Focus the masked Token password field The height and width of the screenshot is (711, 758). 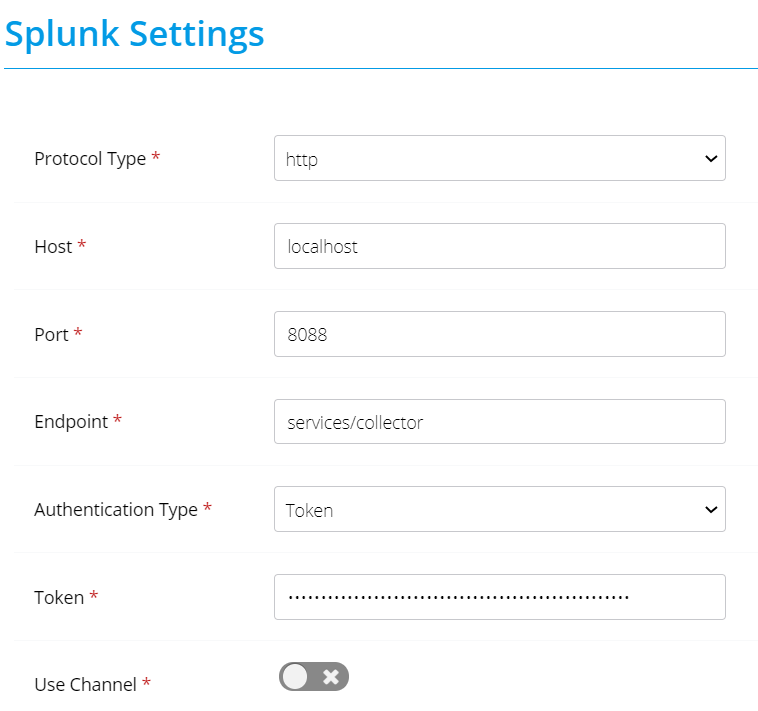coord(499,597)
